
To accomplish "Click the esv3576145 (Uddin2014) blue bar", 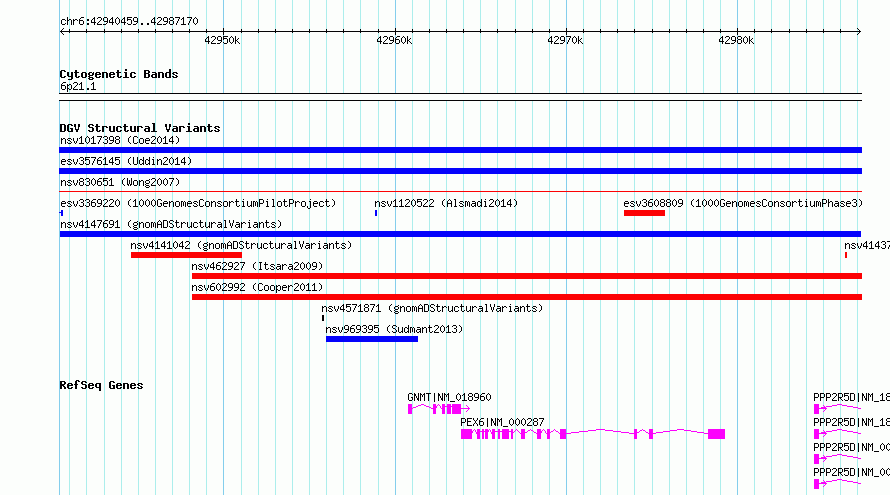I will pyautogui.click(x=460, y=171).
